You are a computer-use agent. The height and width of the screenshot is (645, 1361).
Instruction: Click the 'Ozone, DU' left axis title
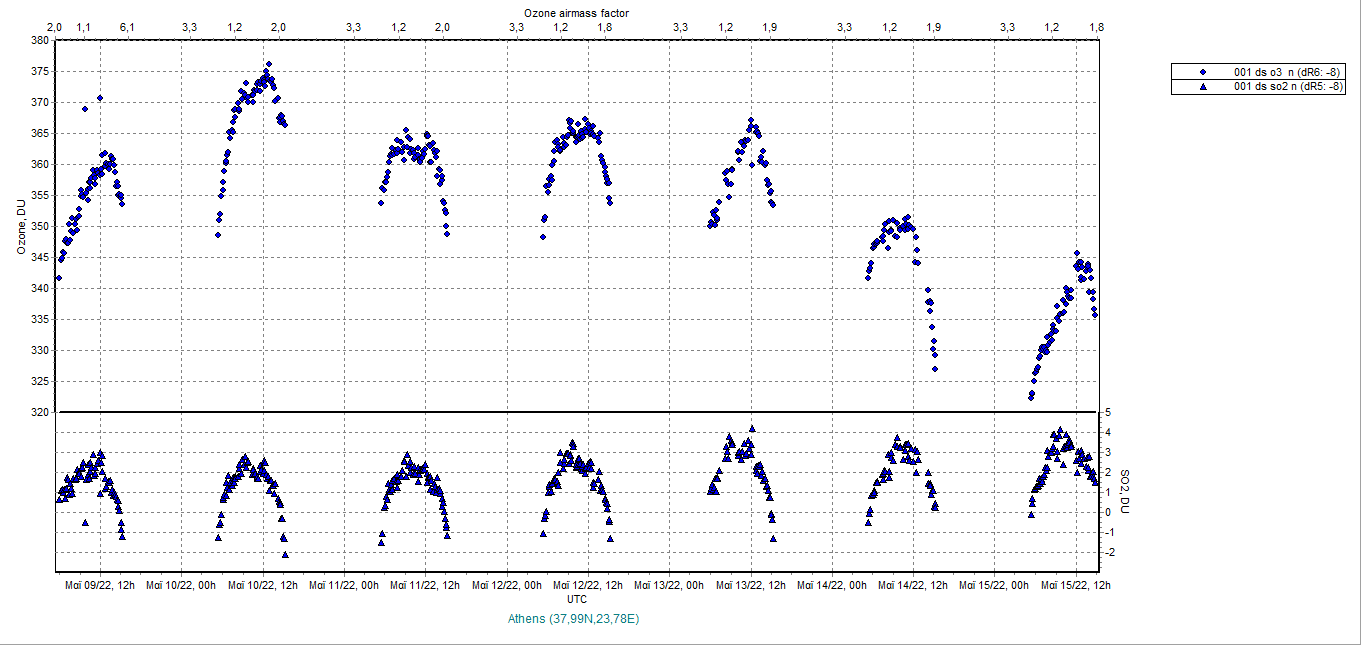[20, 226]
